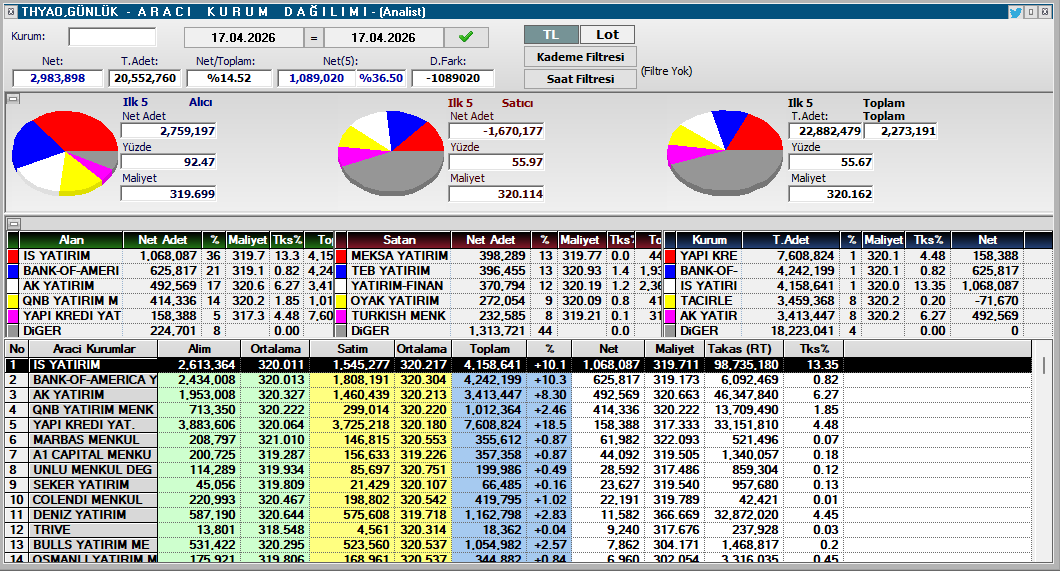Click the Kurum input field
This screenshot has width=1060, height=571.
coord(112,36)
